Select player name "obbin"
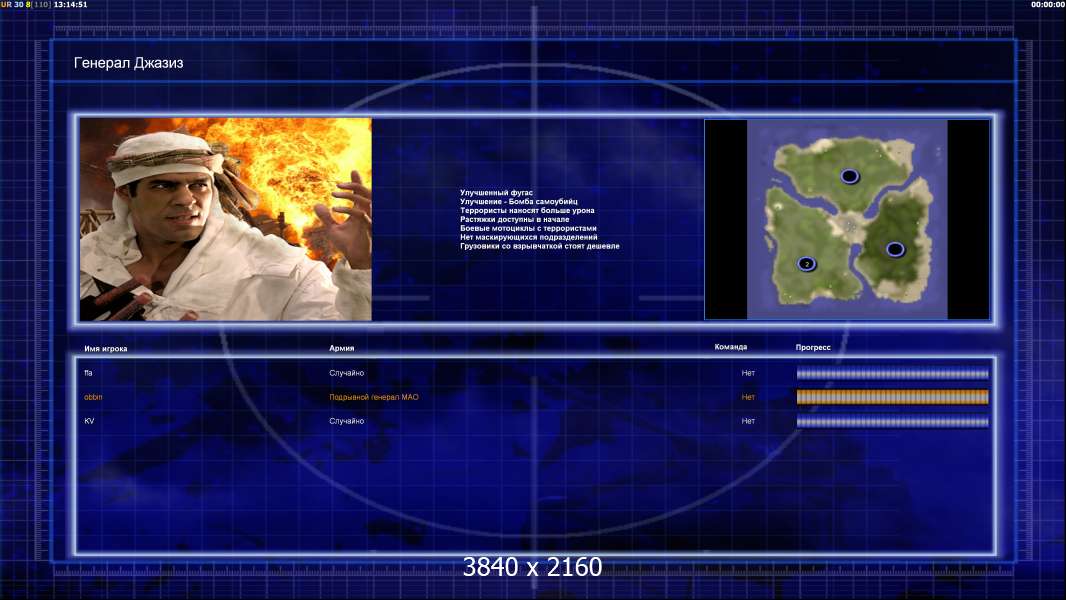This screenshot has width=1066, height=600. pos(93,397)
